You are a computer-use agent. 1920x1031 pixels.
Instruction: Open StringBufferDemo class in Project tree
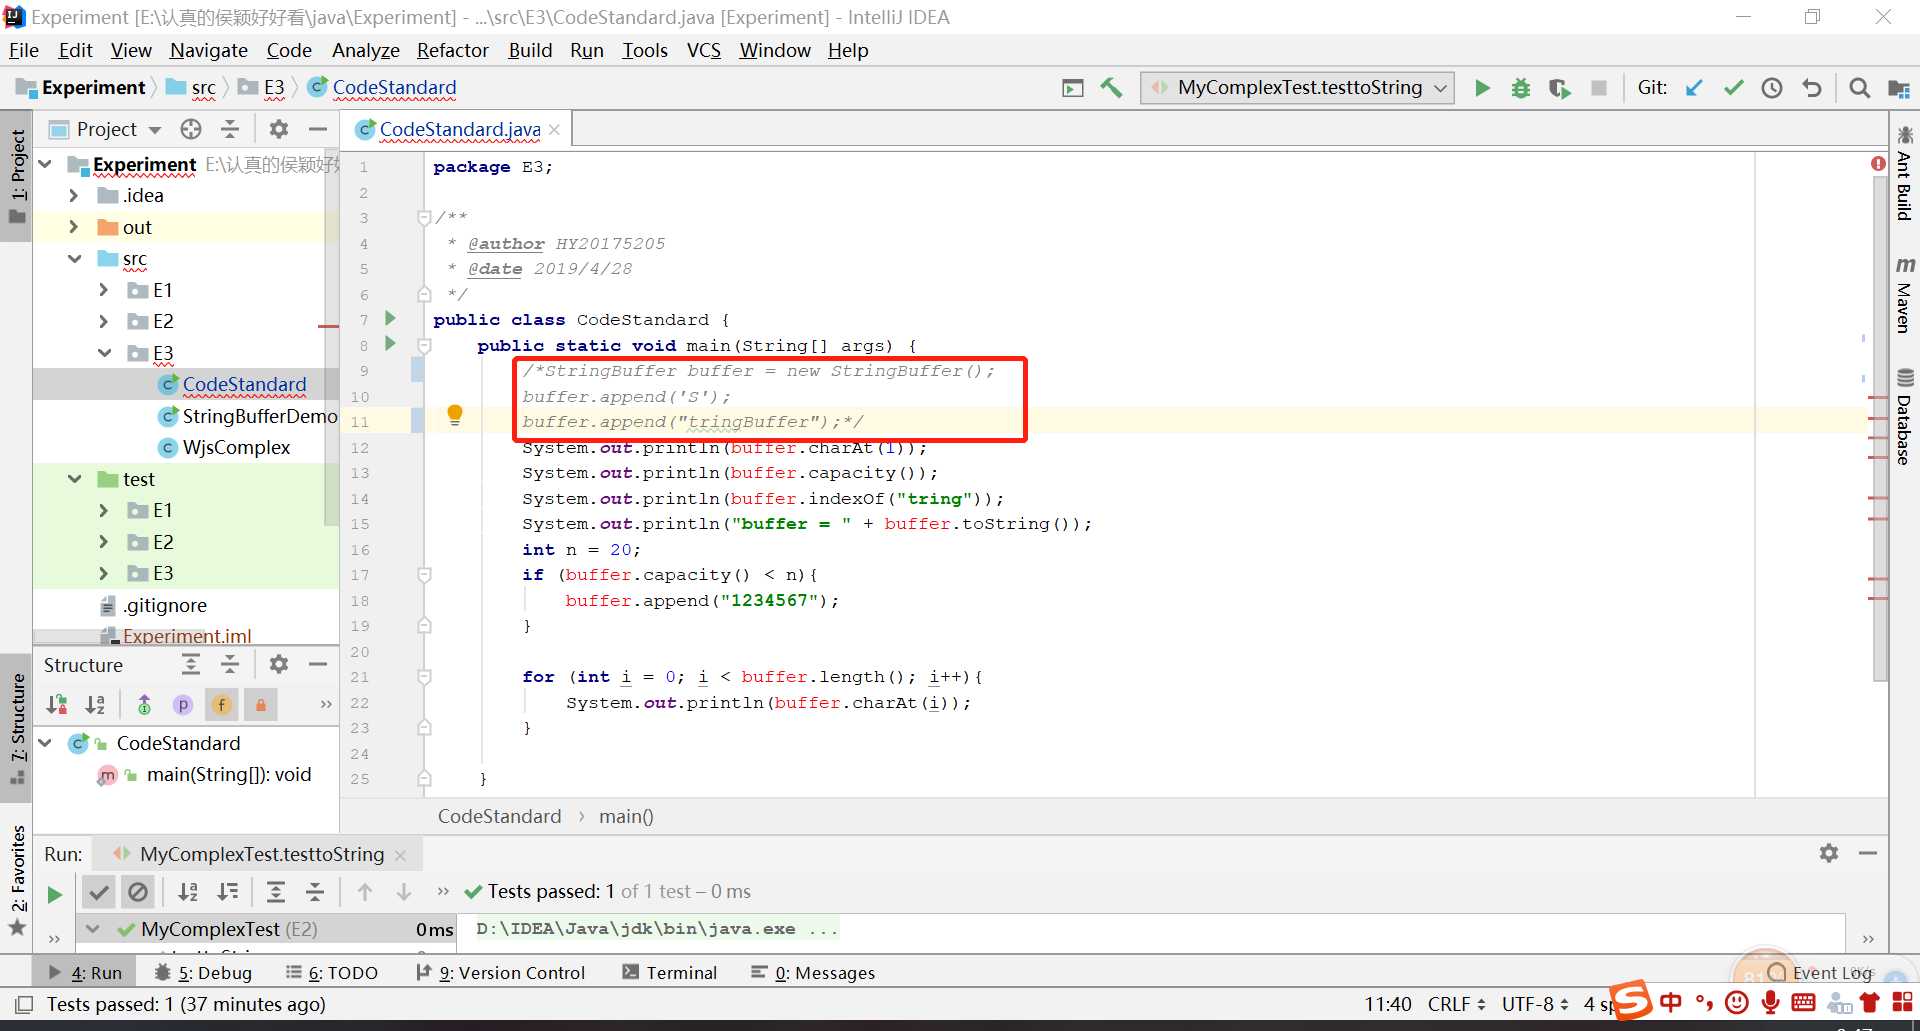coord(259,416)
